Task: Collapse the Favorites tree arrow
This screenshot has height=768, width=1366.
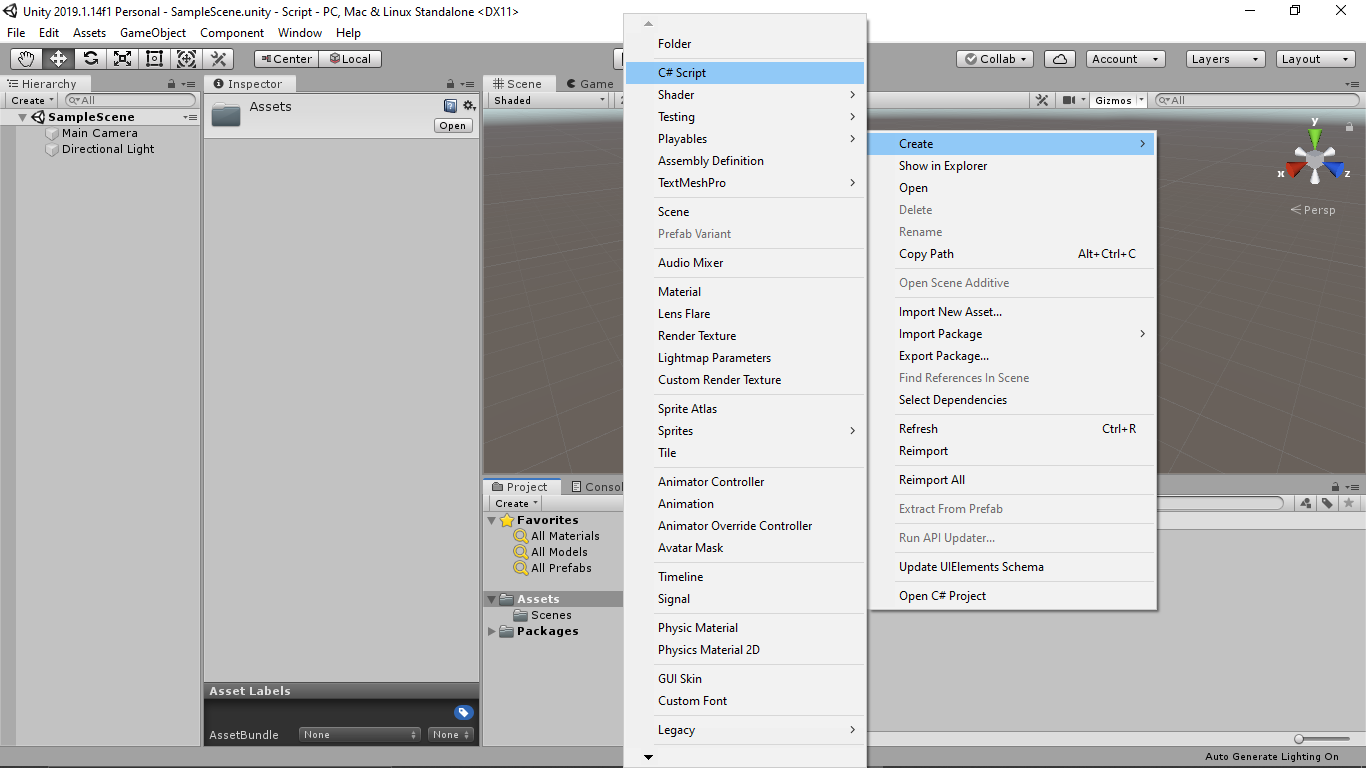Action: pos(491,520)
